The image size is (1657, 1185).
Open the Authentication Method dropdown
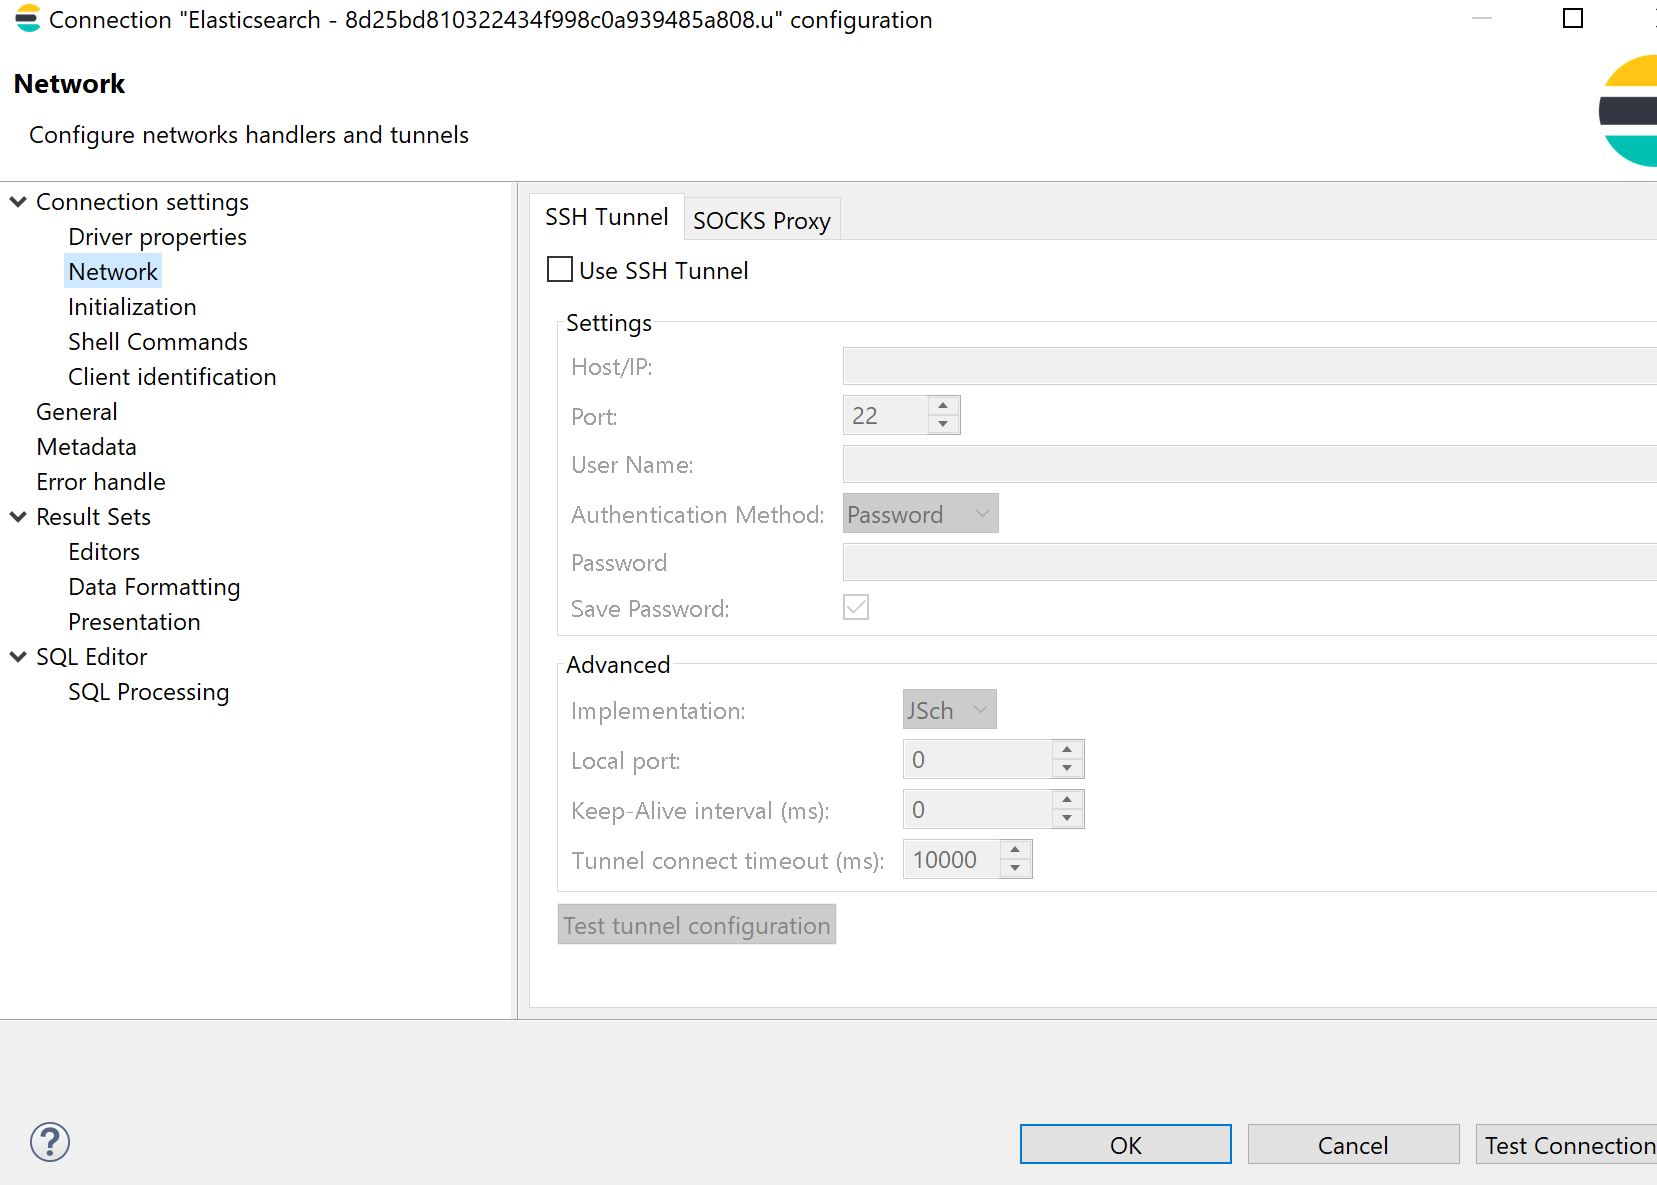(x=921, y=514)
